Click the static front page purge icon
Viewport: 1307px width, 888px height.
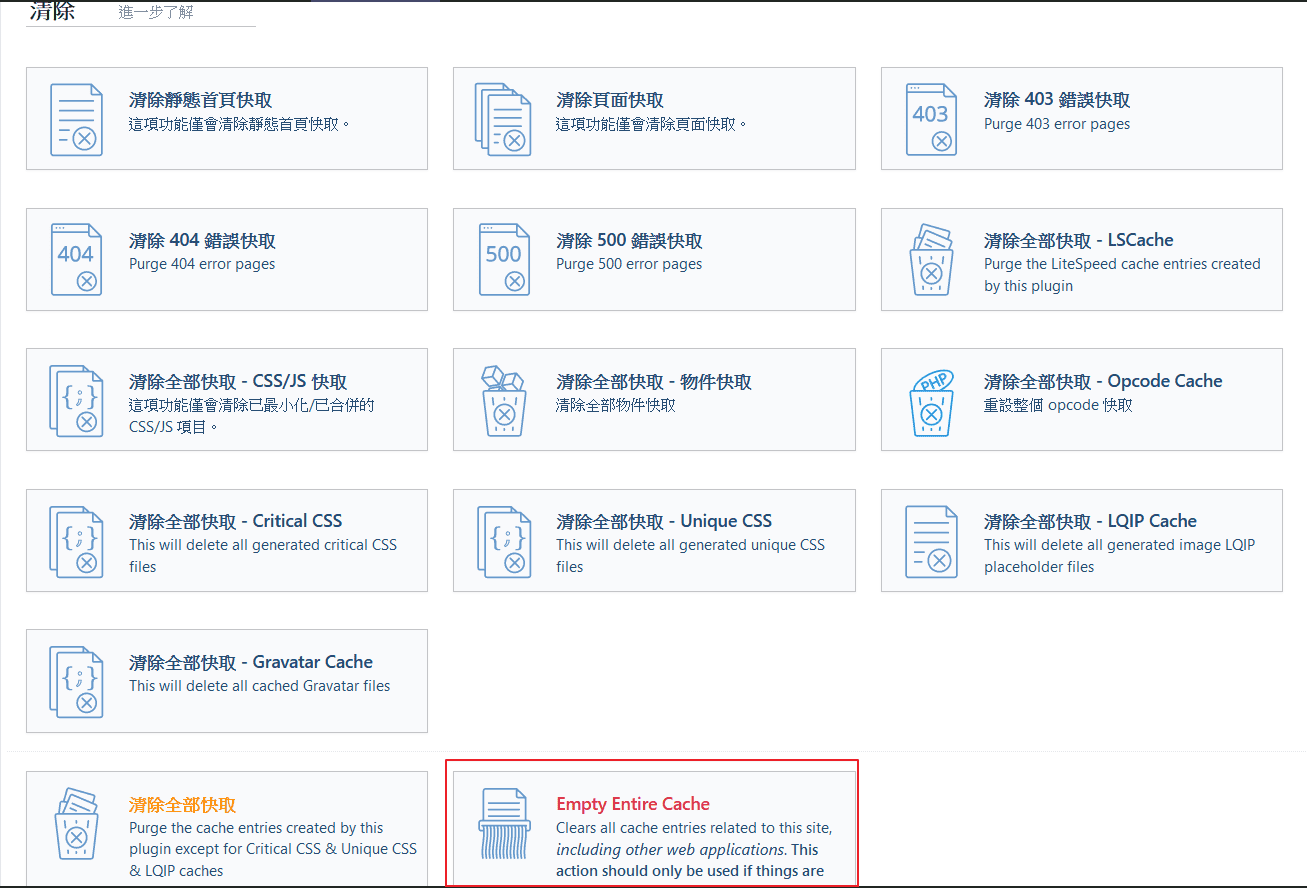click(76, 119)
